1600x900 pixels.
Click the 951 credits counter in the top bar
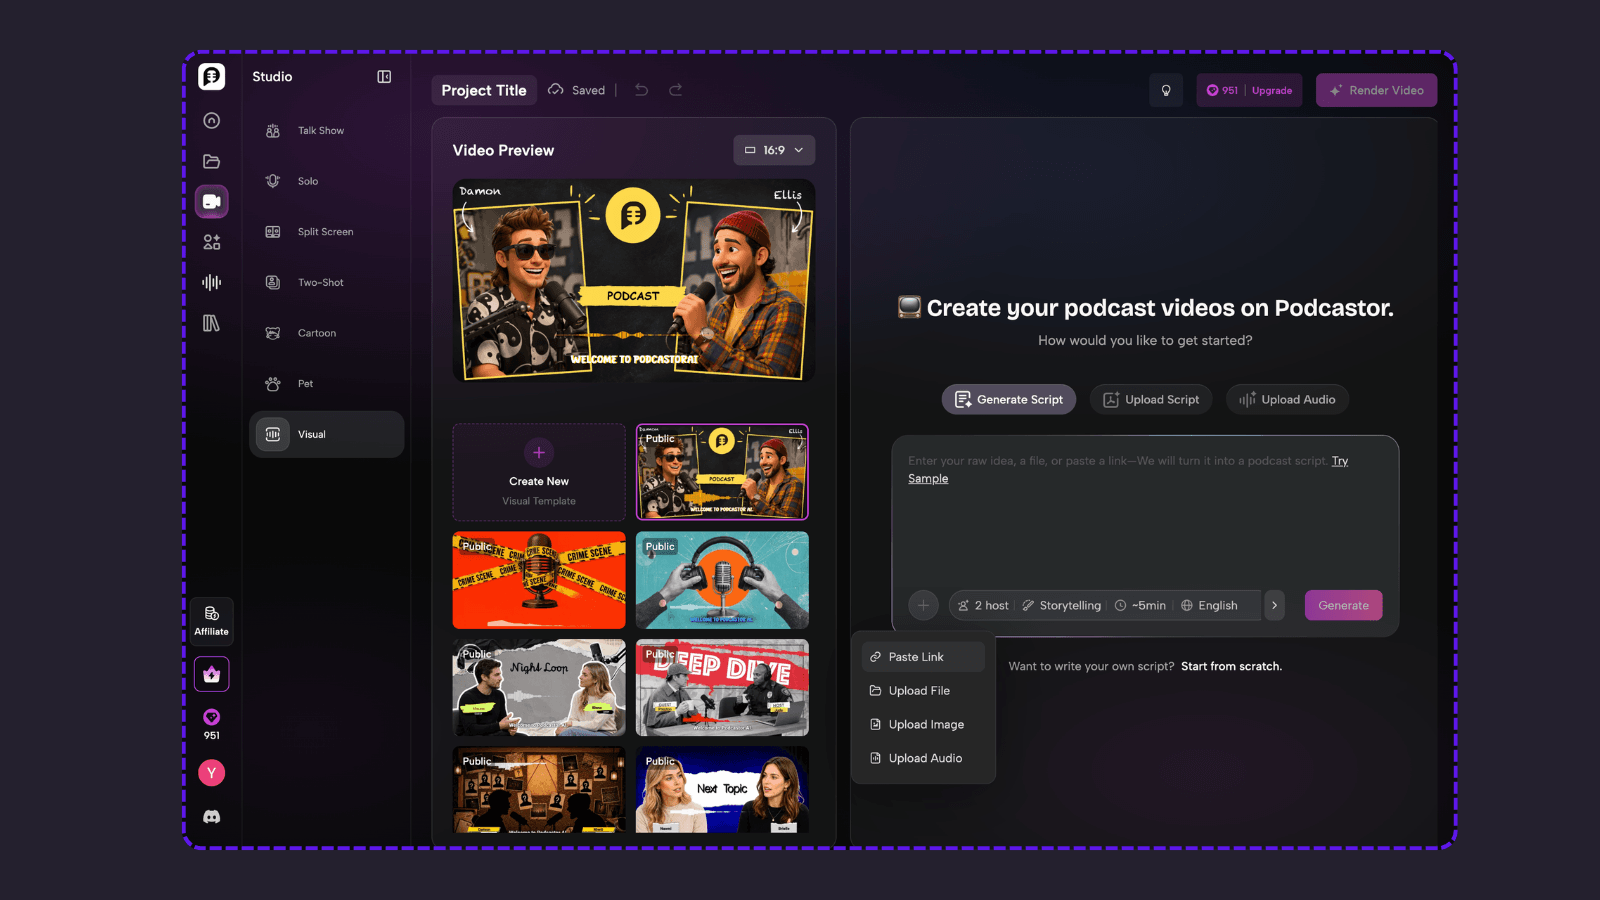[1222, 90]
